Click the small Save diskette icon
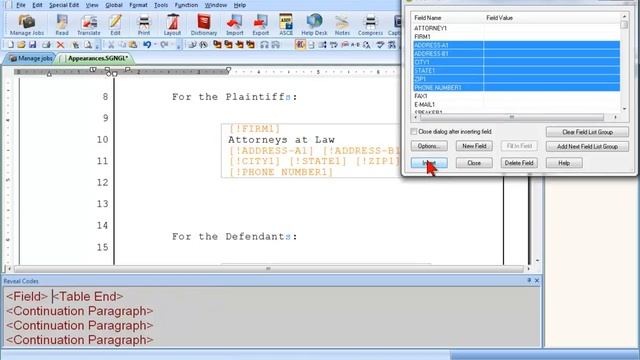This screenshot has height=360, width=640. [32, 44]
